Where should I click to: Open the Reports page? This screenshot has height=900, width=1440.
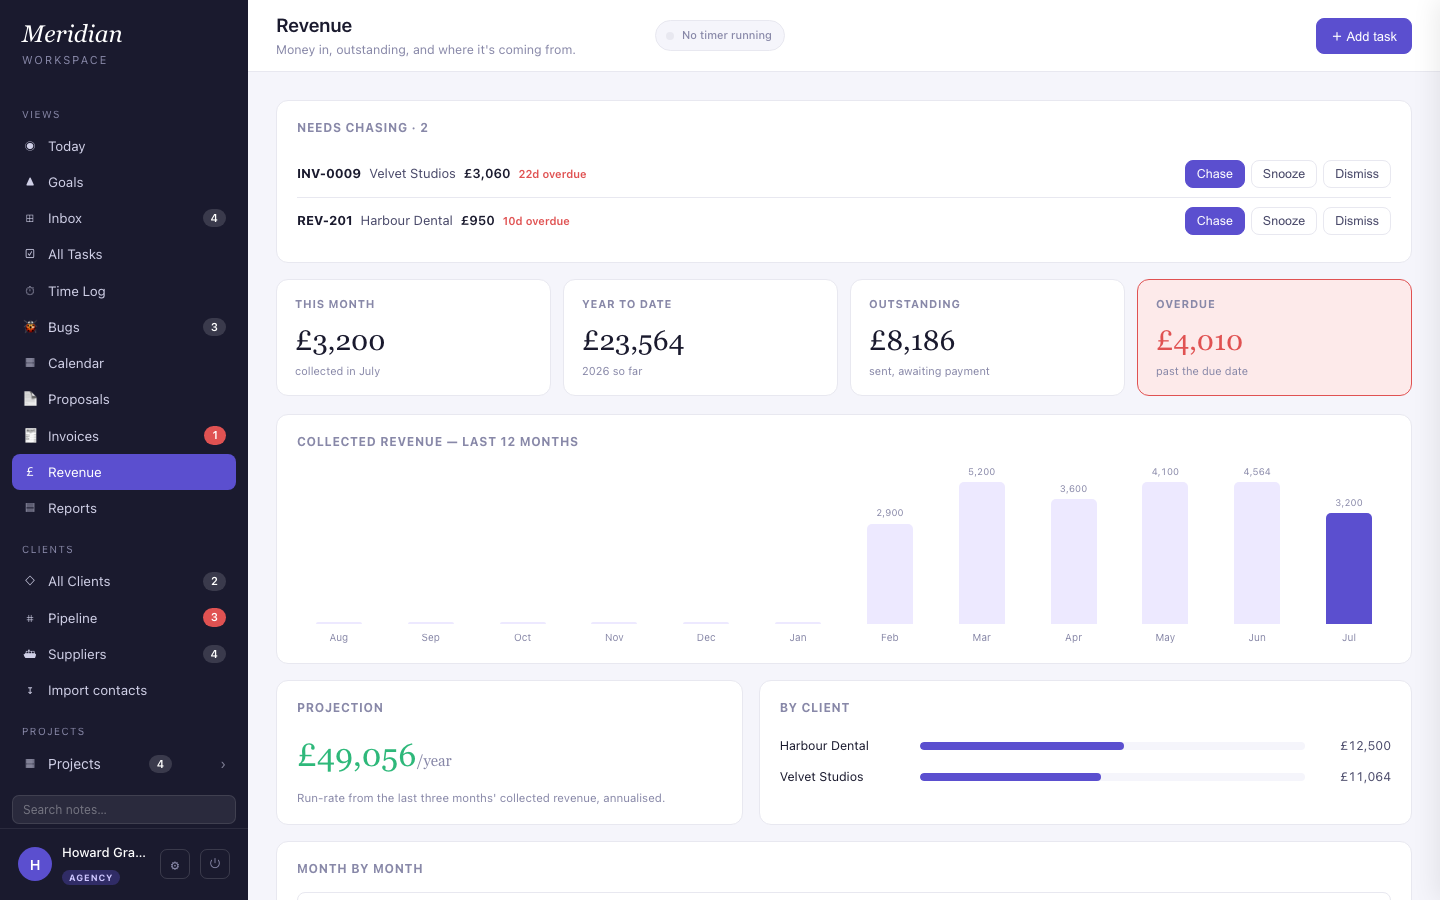124,508
